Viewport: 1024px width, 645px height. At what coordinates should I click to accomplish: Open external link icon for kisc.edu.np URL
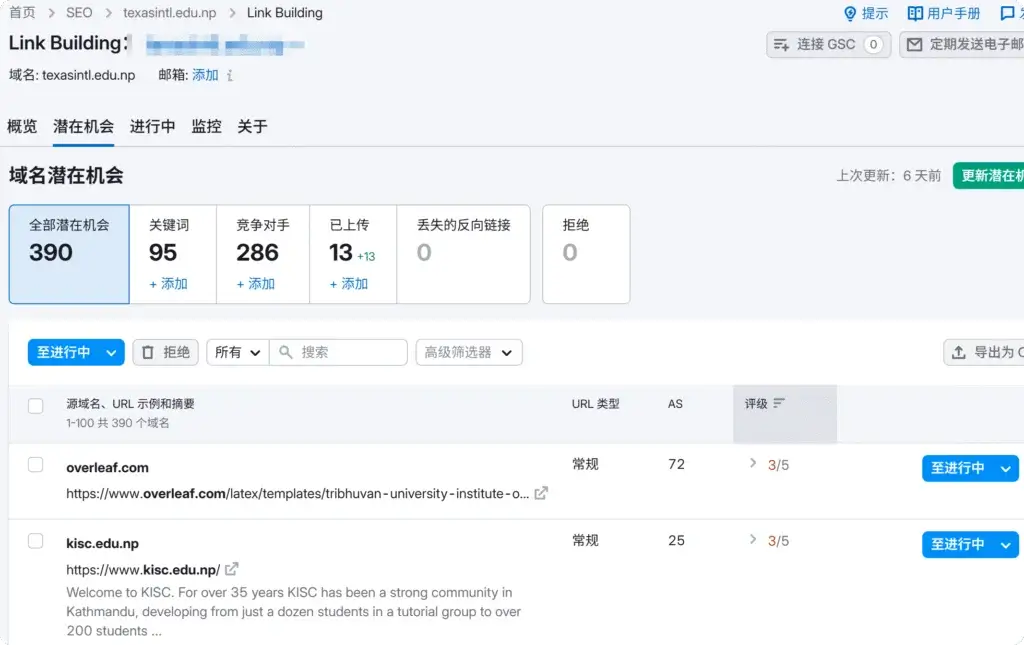(x=232, y=569)
